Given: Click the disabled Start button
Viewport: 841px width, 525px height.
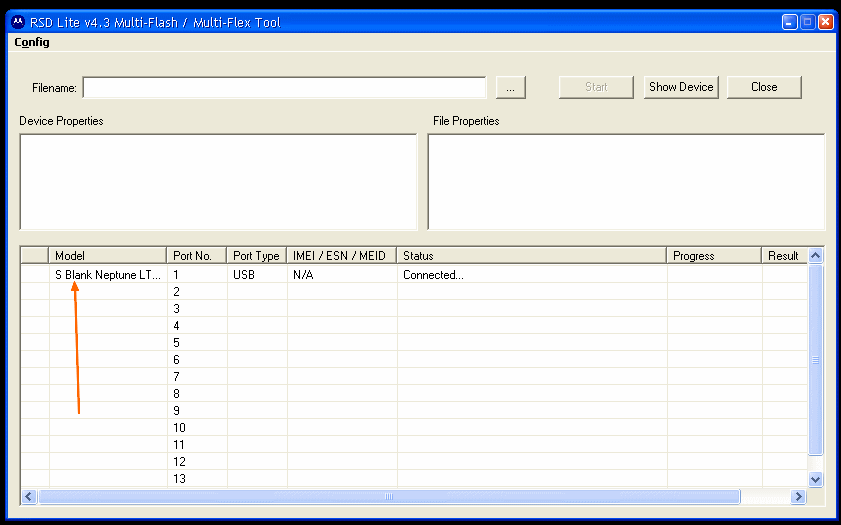Looking at the screenshot, I should [x=596, y=87].
